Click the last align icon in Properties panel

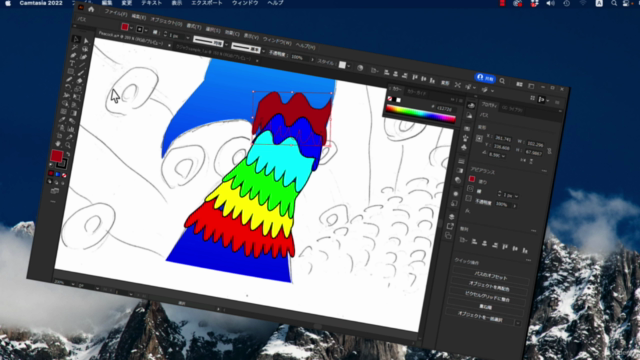525,250
